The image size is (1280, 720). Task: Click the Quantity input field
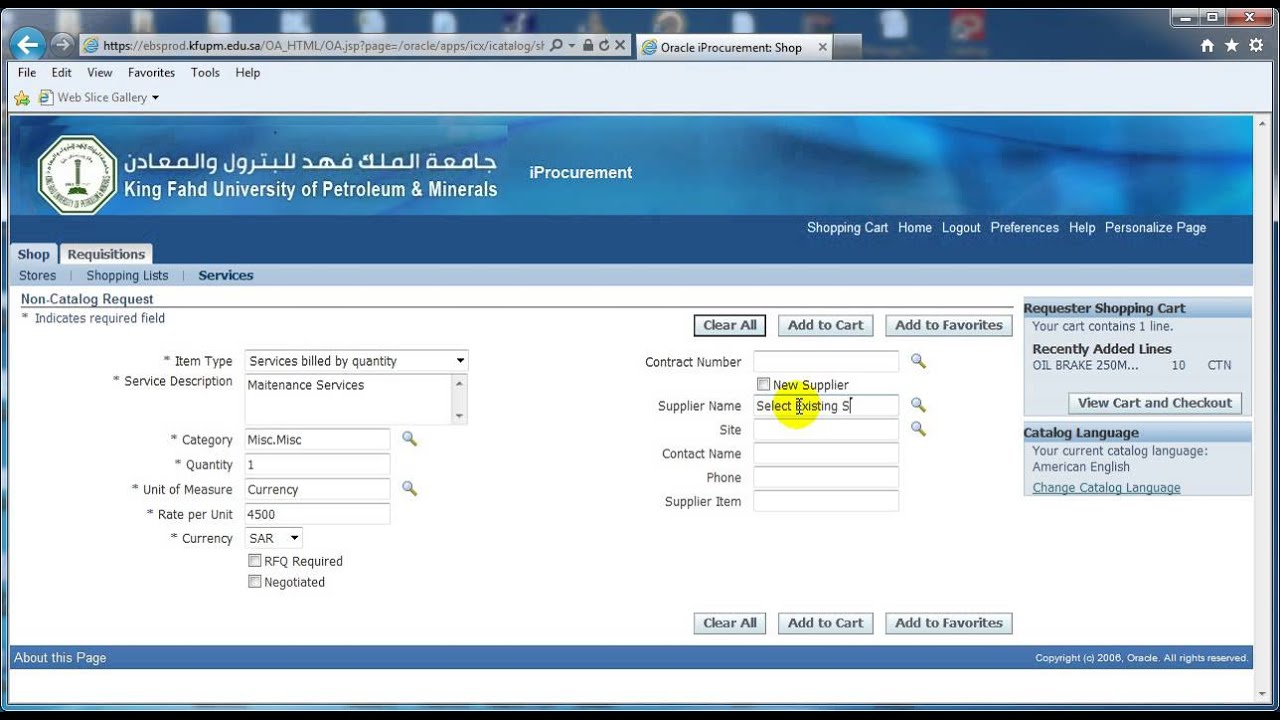click(x=317, y=464)
